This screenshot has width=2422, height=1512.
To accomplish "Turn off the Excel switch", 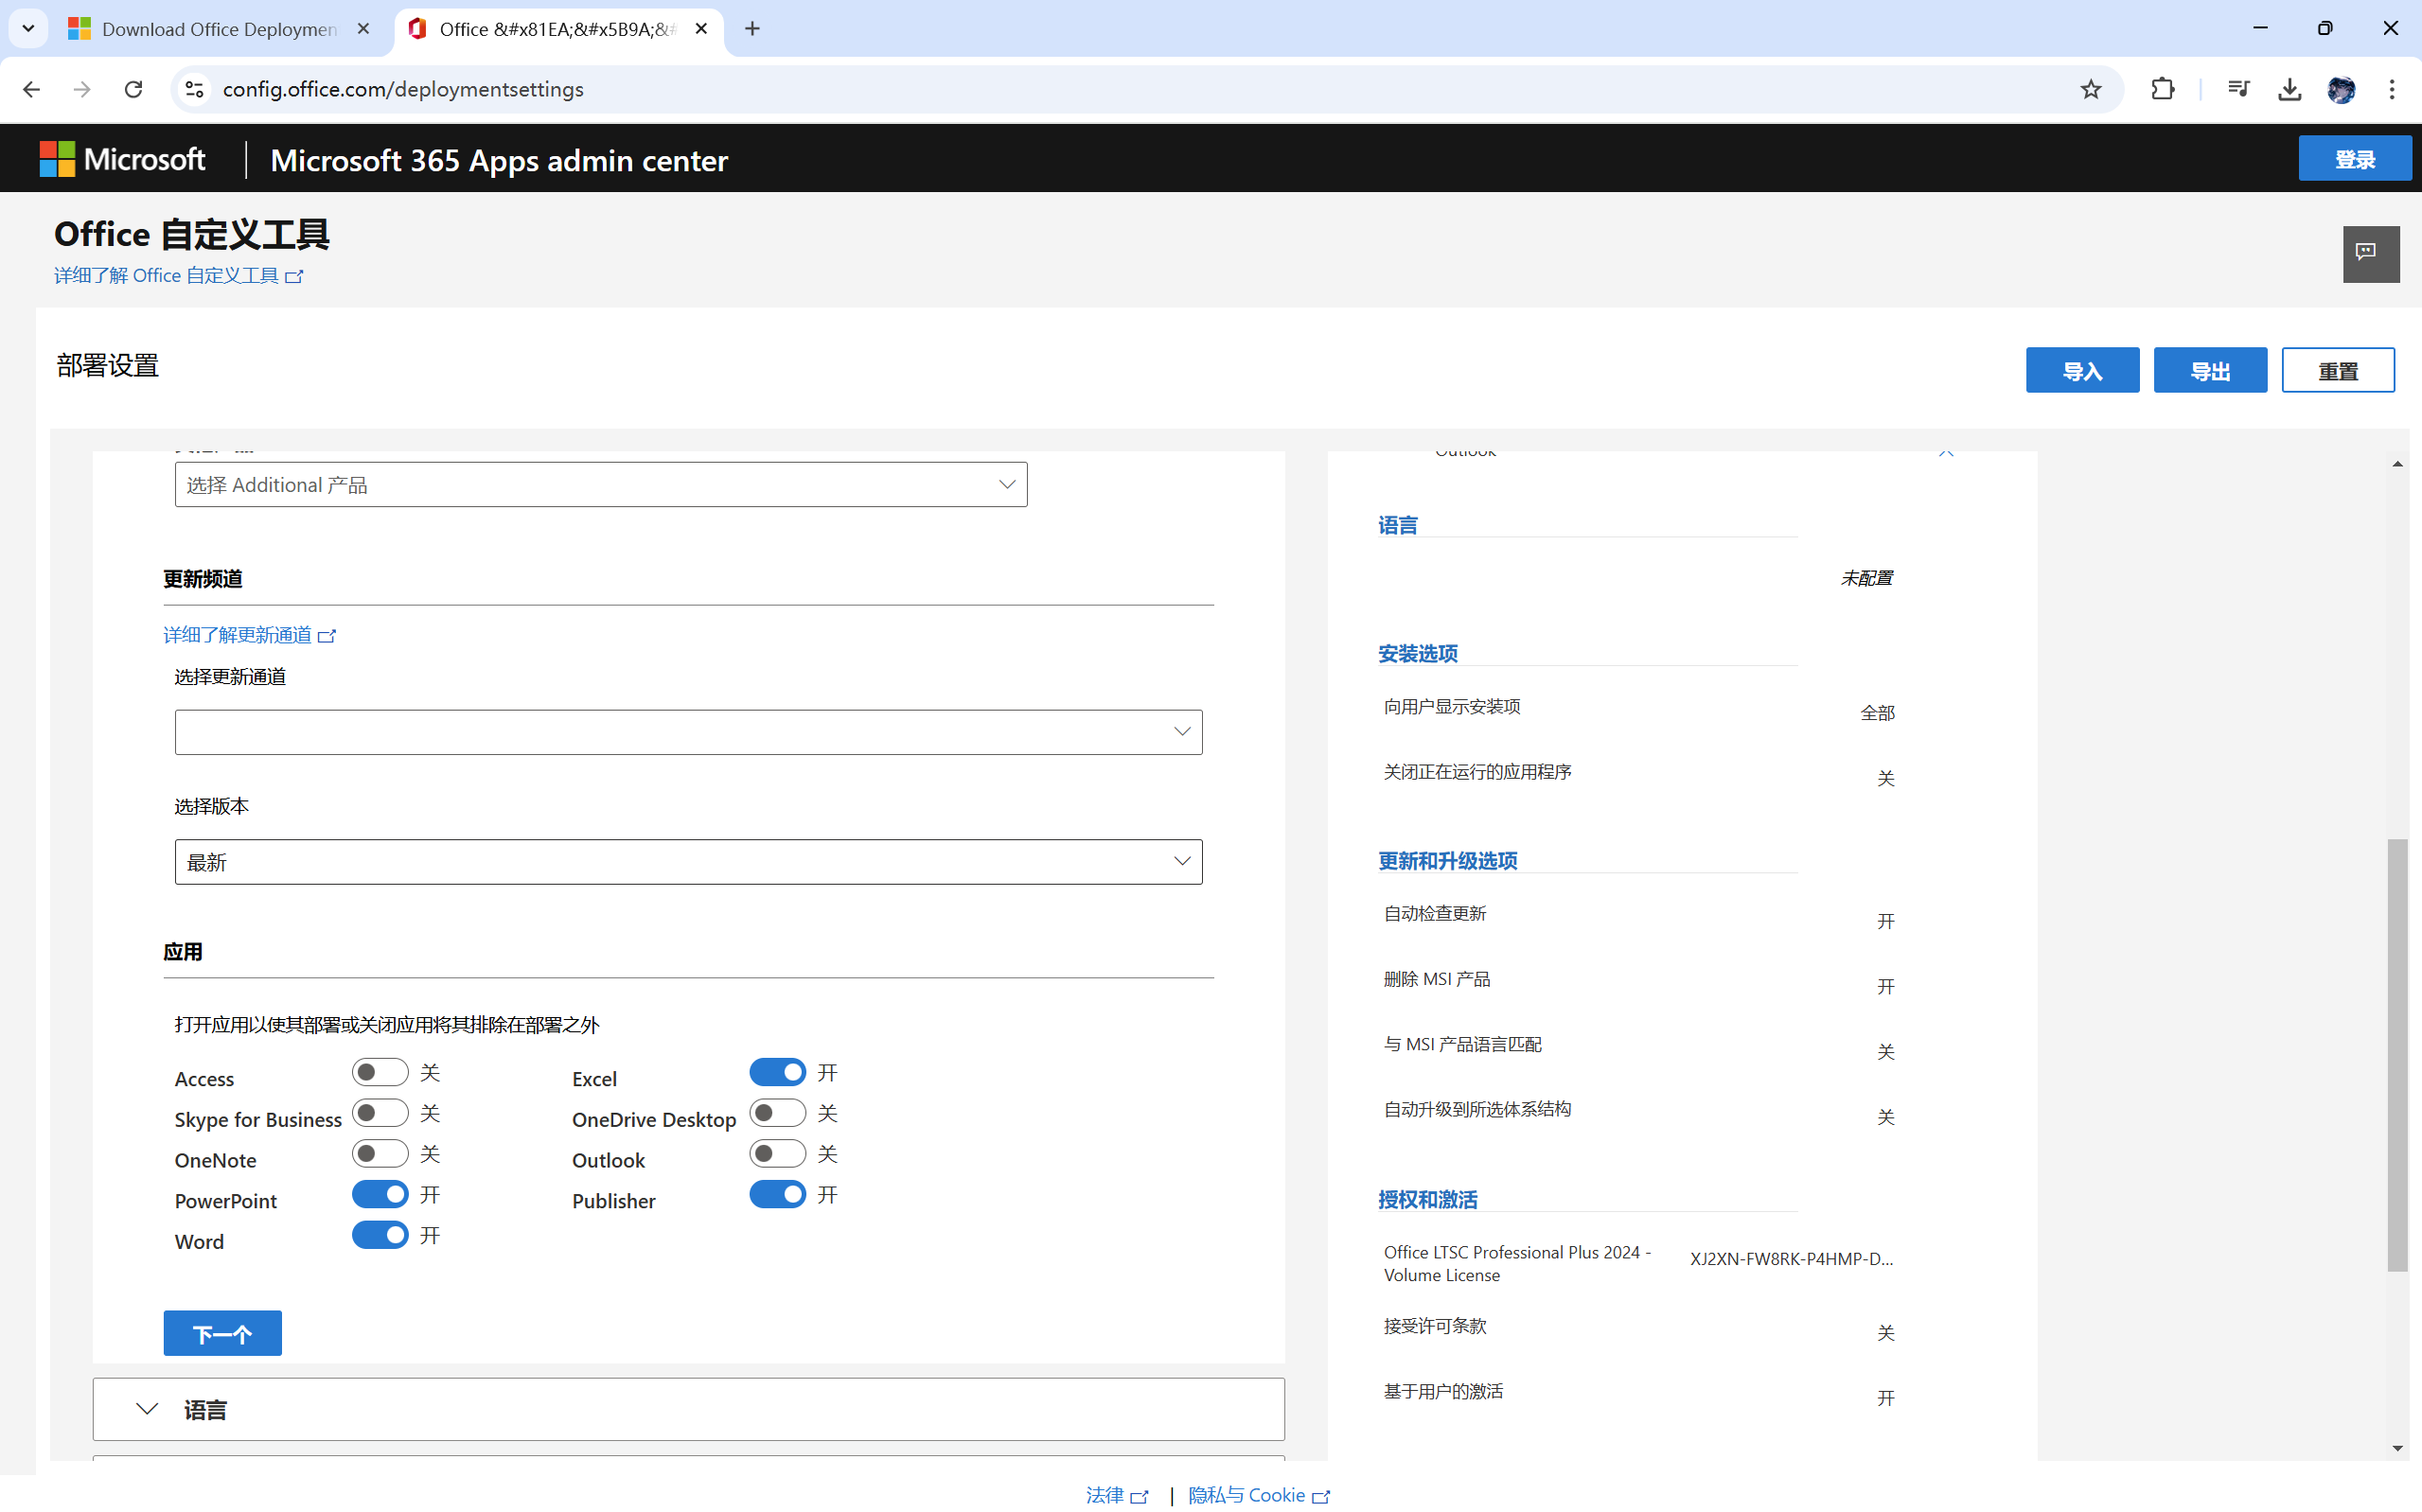I will 777,1072.
